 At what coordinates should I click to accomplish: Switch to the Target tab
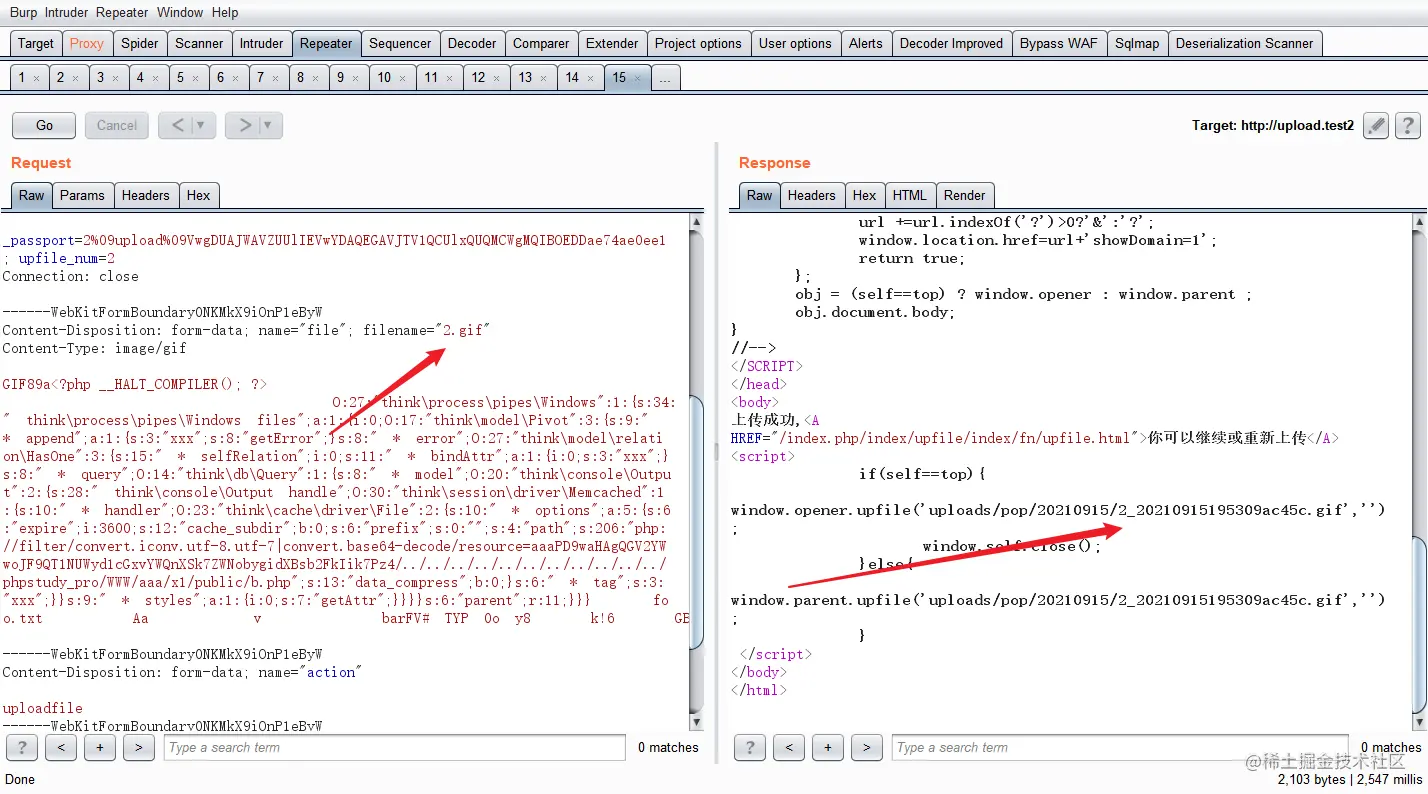pyautogui.click(x=36, y=43)
